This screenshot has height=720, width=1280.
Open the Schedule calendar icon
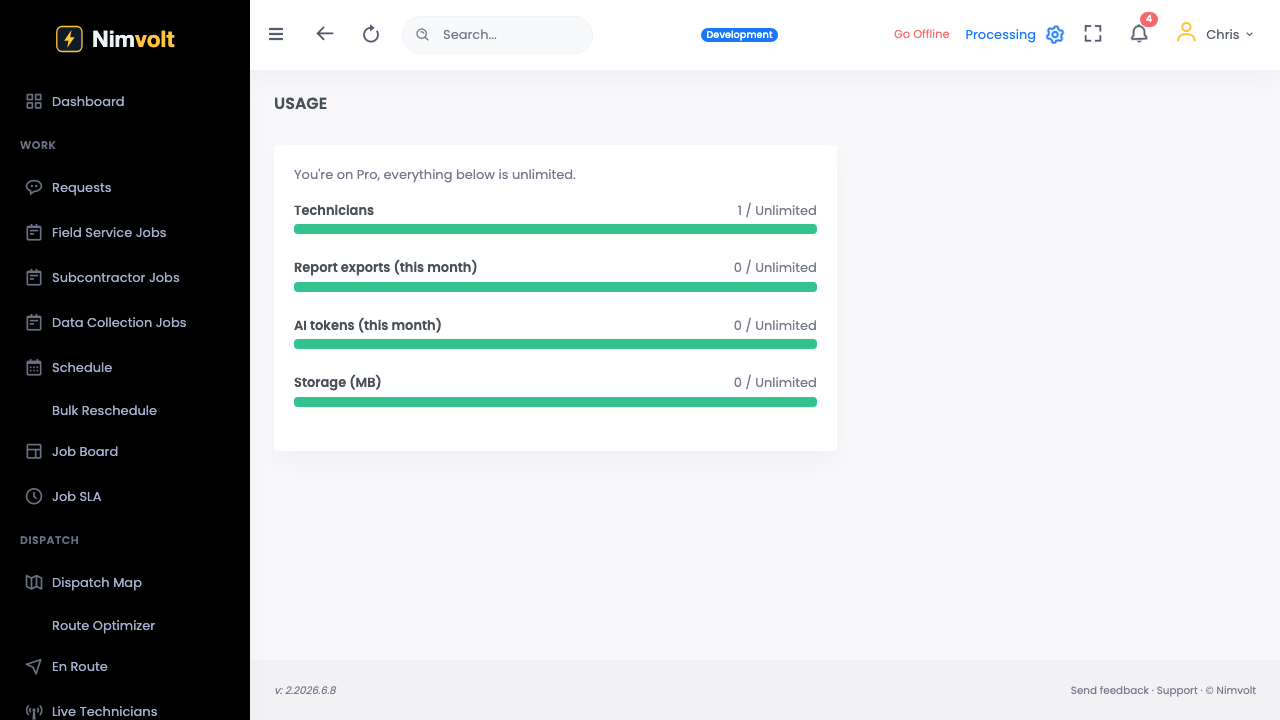pos(34,367)
